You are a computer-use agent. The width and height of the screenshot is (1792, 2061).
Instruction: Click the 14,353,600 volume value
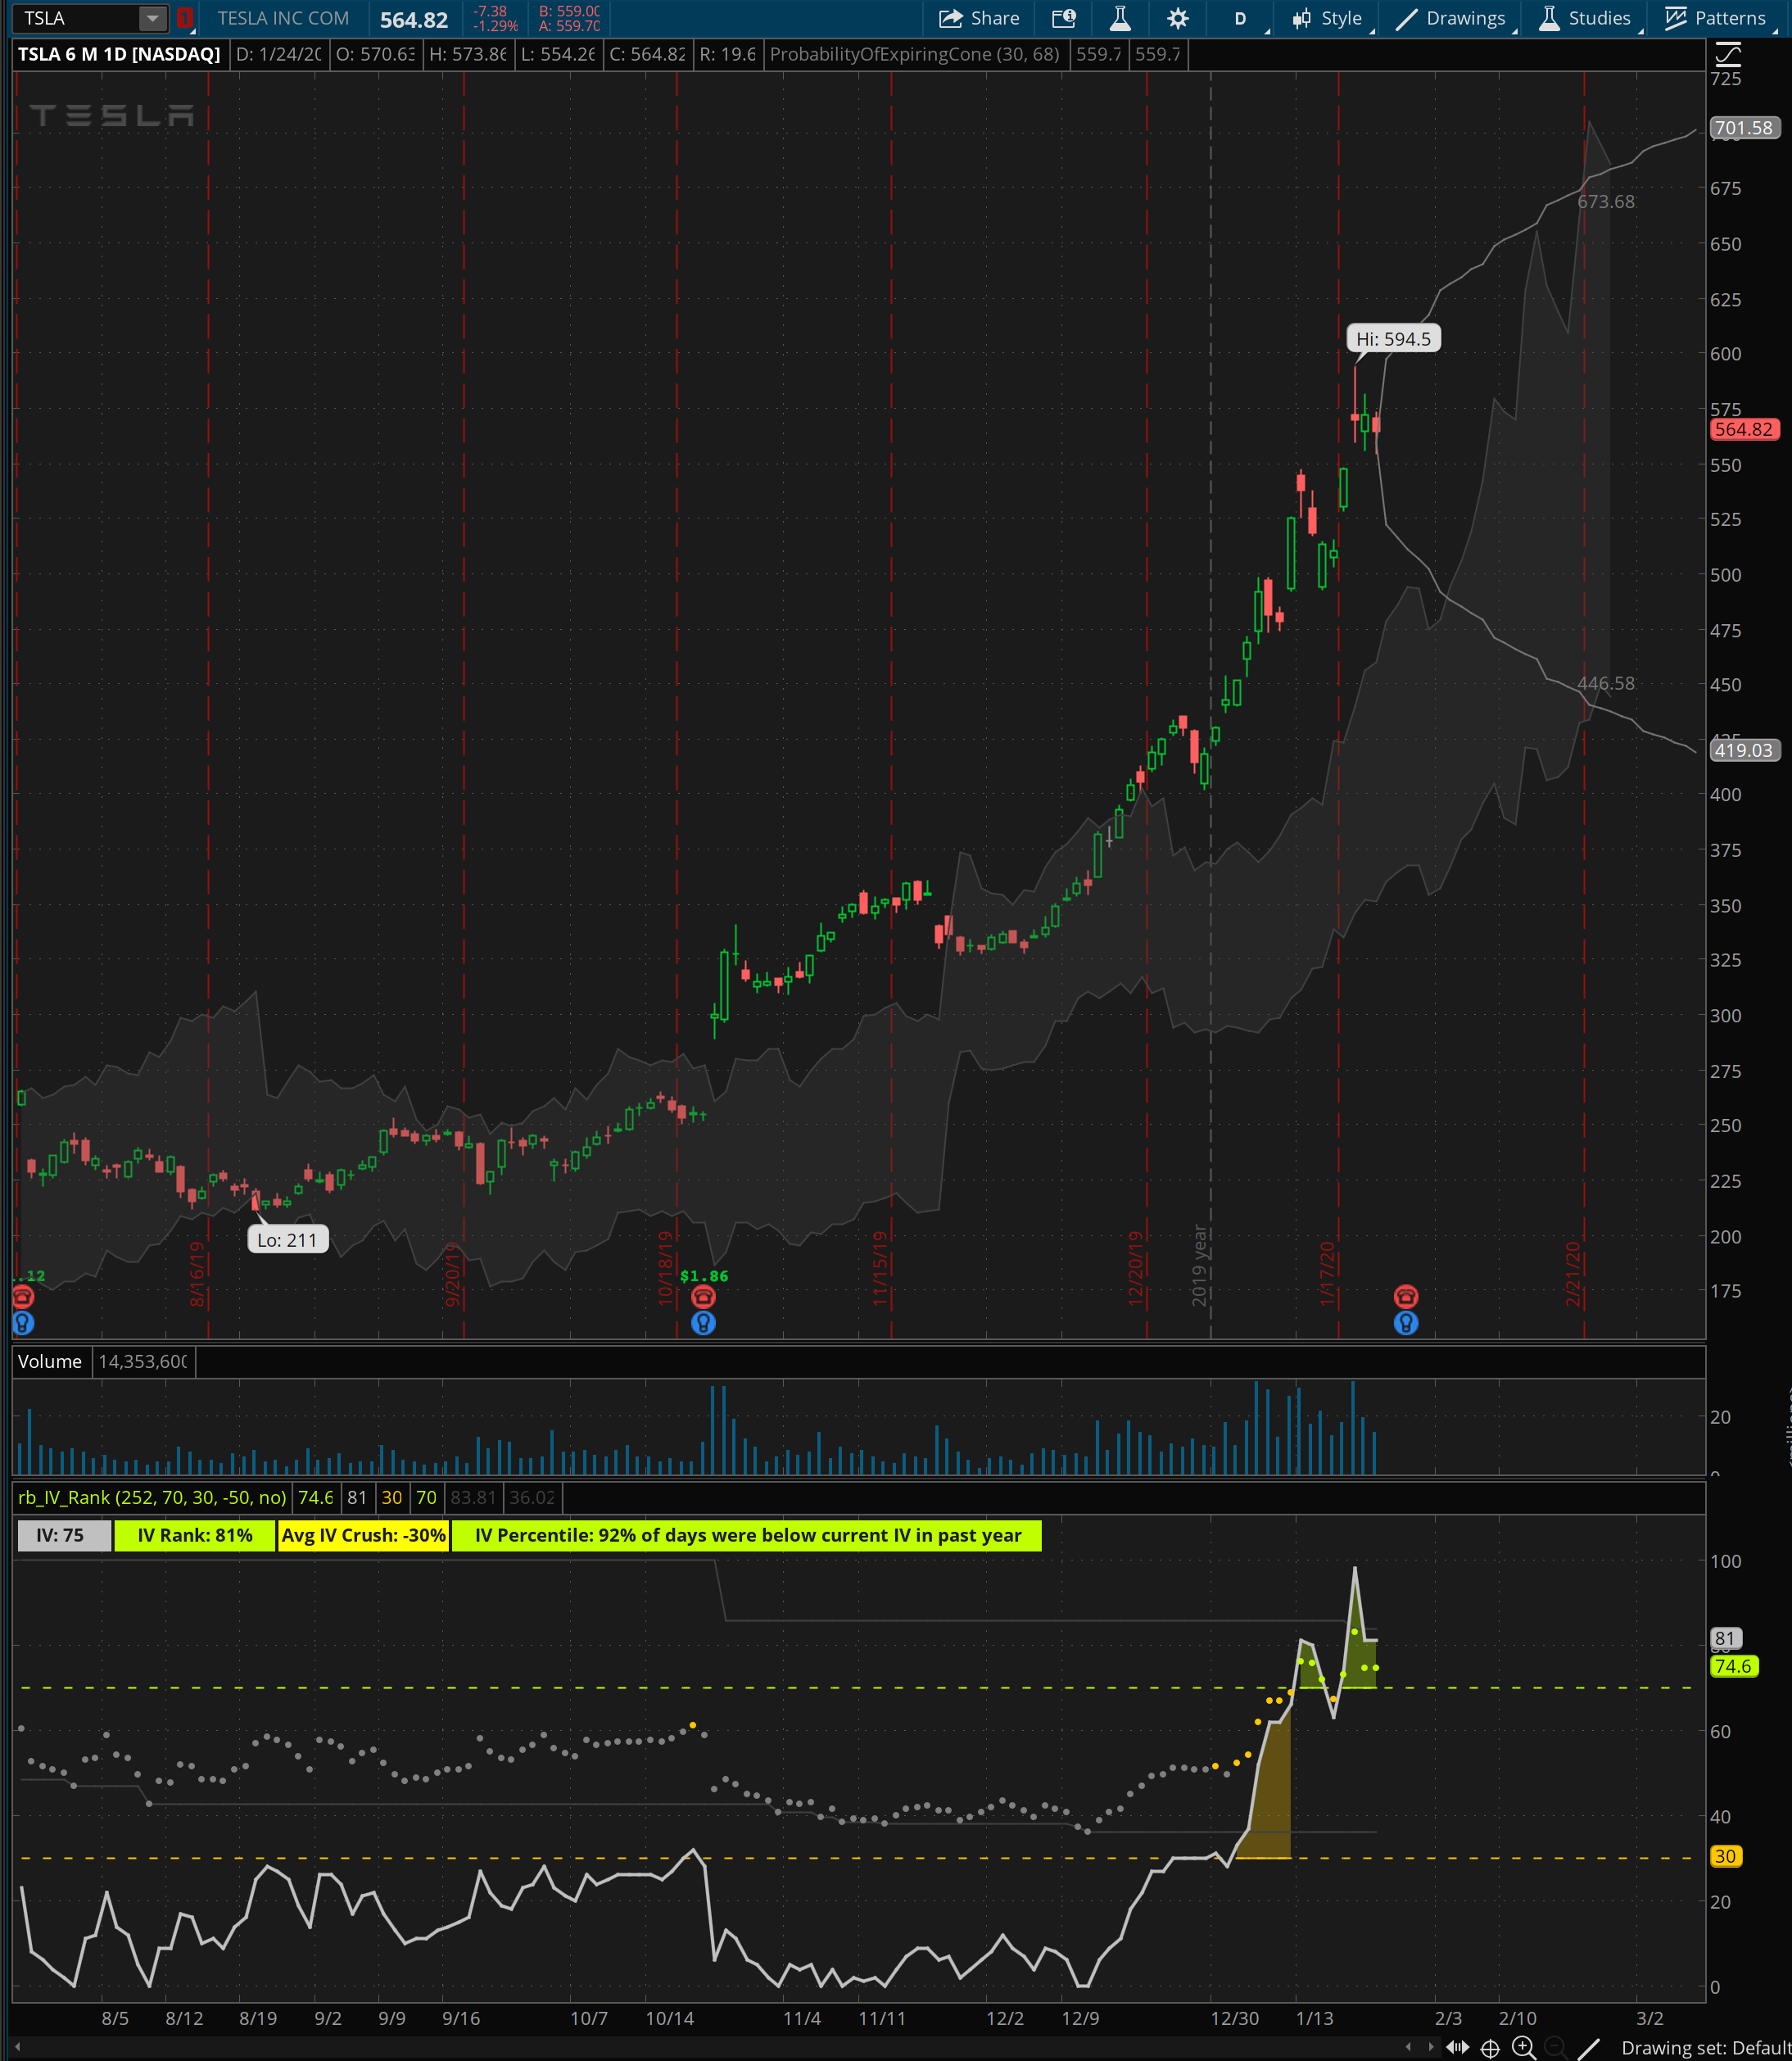click(143, 1361)
